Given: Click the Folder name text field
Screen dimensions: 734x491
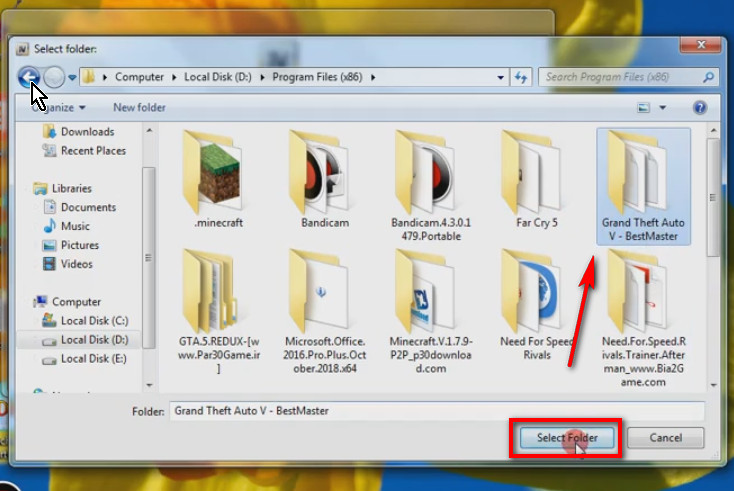Looking at the screenshot, I should [437, 411].
